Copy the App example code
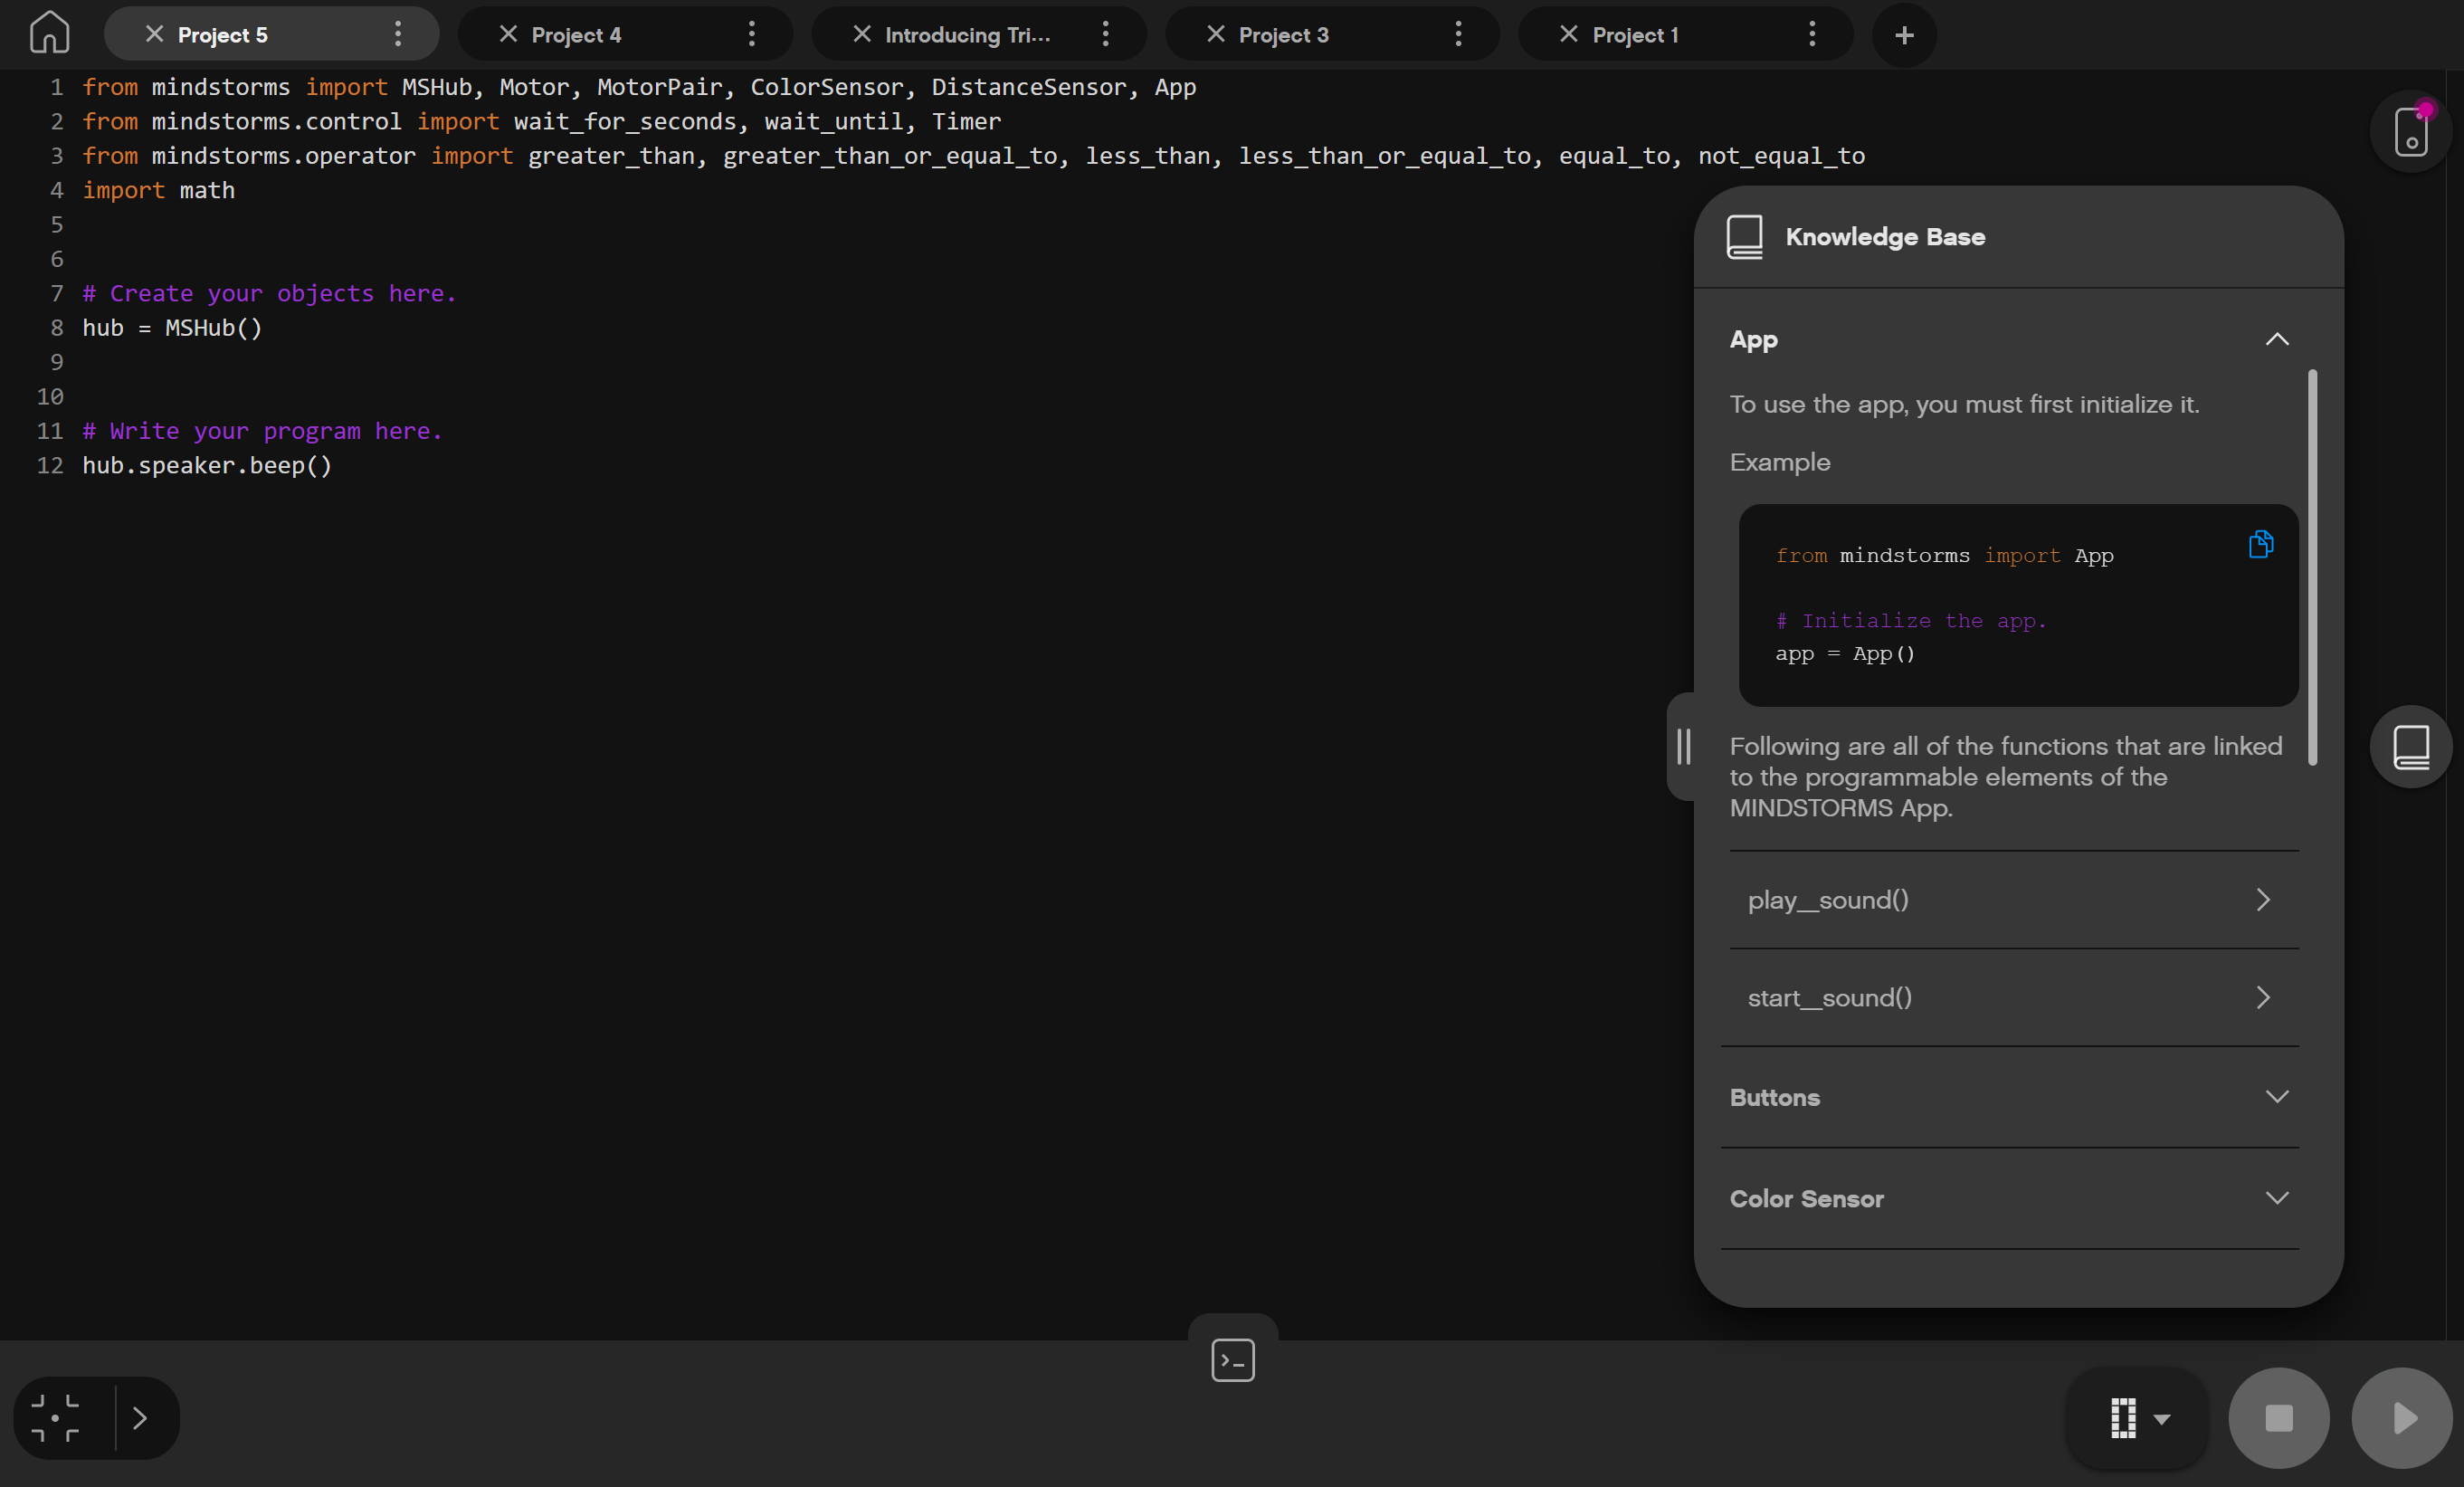Viewport: 2464px width, 1487px height. [x=2260, y=544]
